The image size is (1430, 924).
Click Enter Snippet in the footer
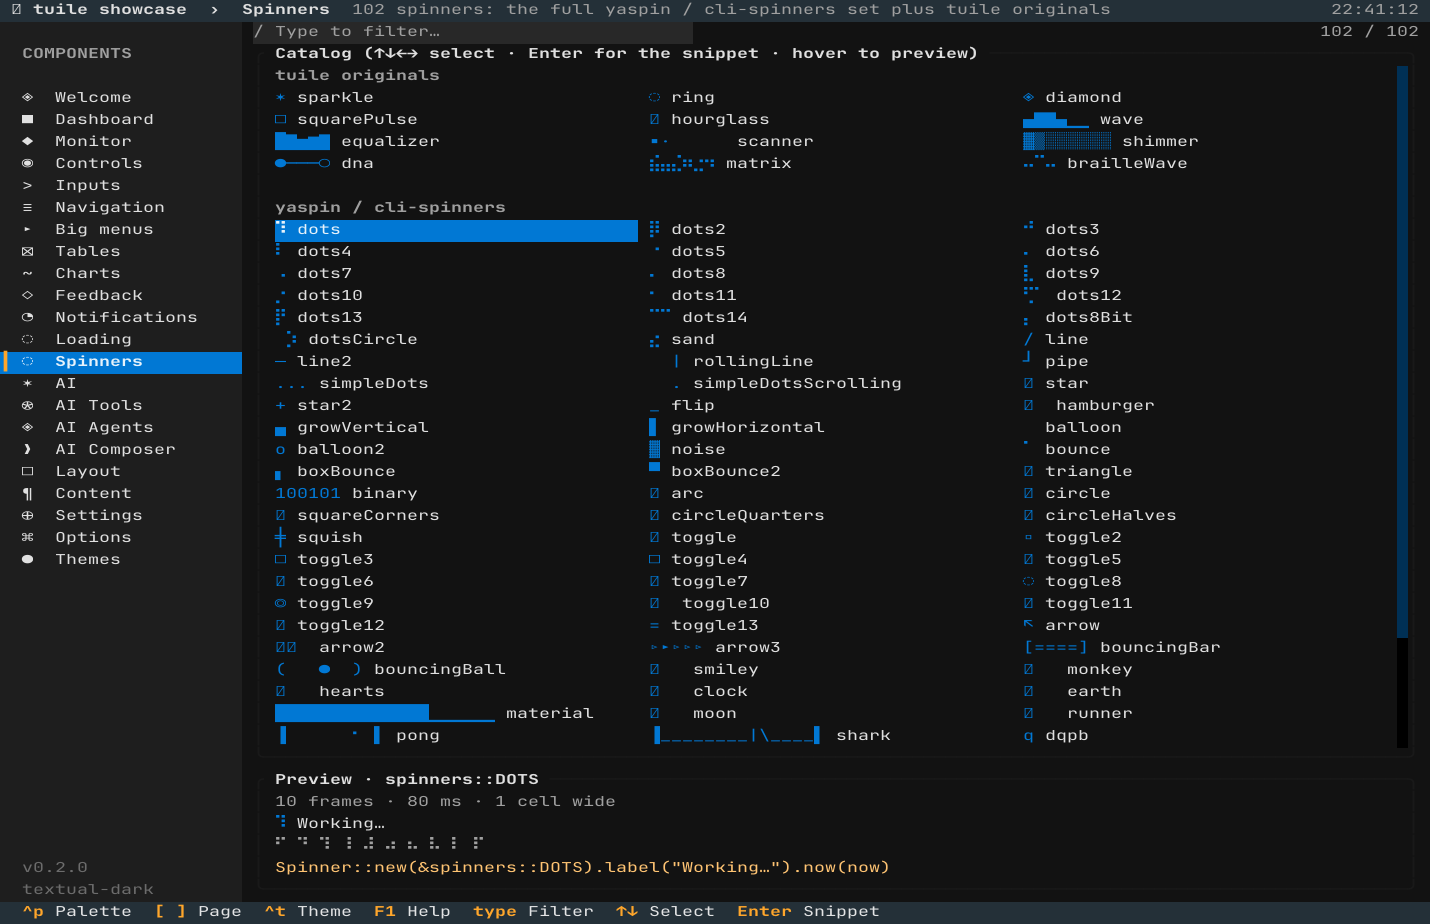(808, 911)
